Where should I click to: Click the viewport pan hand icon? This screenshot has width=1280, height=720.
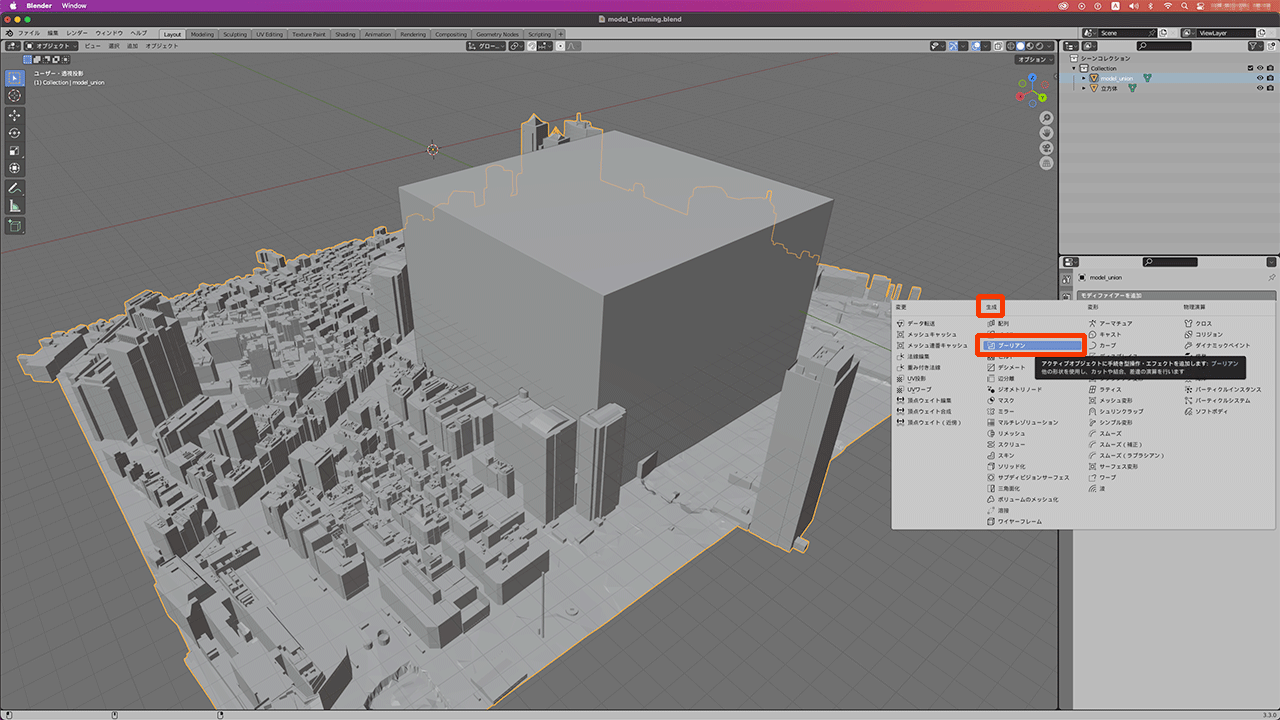coord(1046,133)
